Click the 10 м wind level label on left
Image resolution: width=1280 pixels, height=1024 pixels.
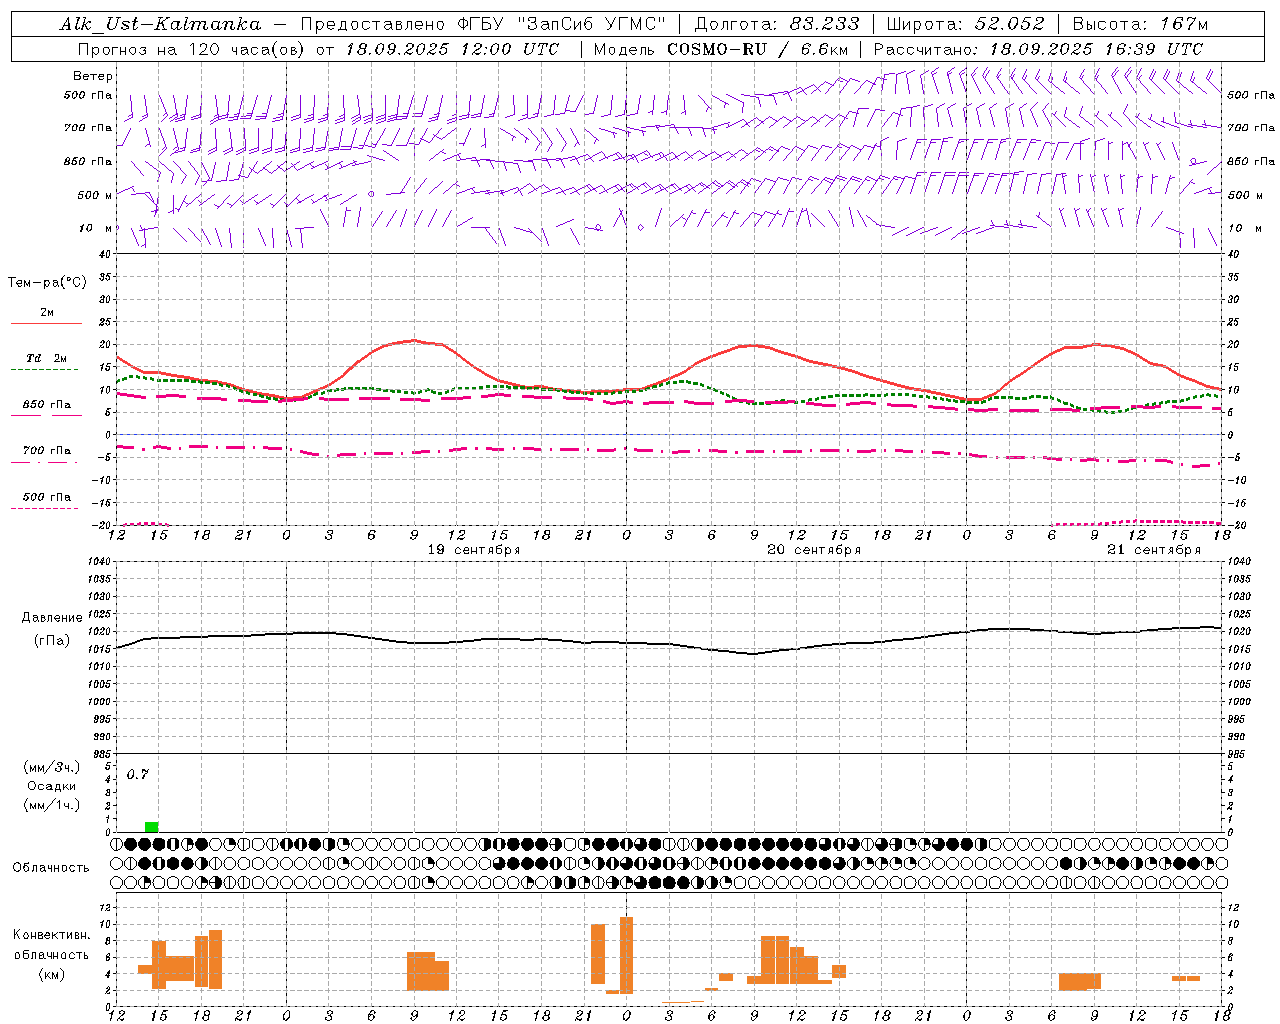pos(95,228)
